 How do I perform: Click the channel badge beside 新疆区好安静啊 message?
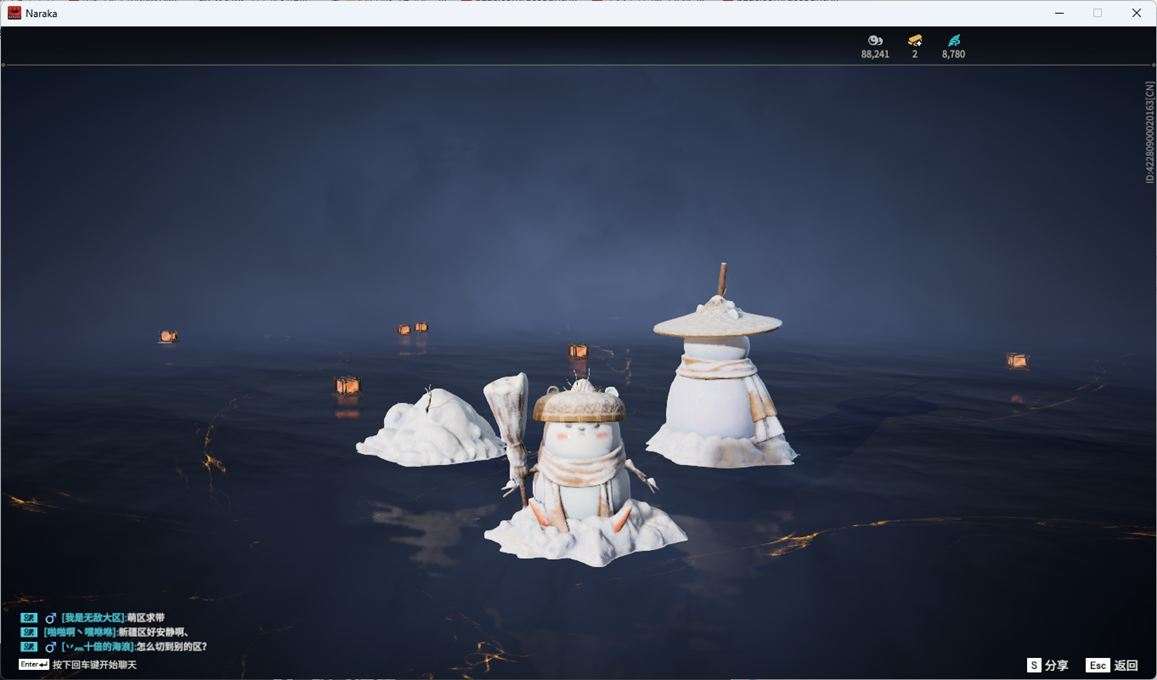[29, 632]
